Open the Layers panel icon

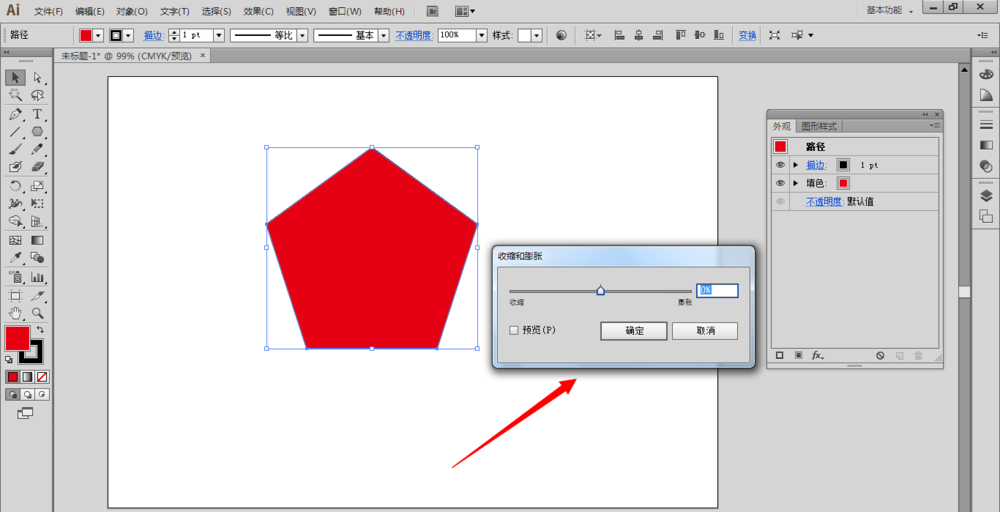(986, 196)
